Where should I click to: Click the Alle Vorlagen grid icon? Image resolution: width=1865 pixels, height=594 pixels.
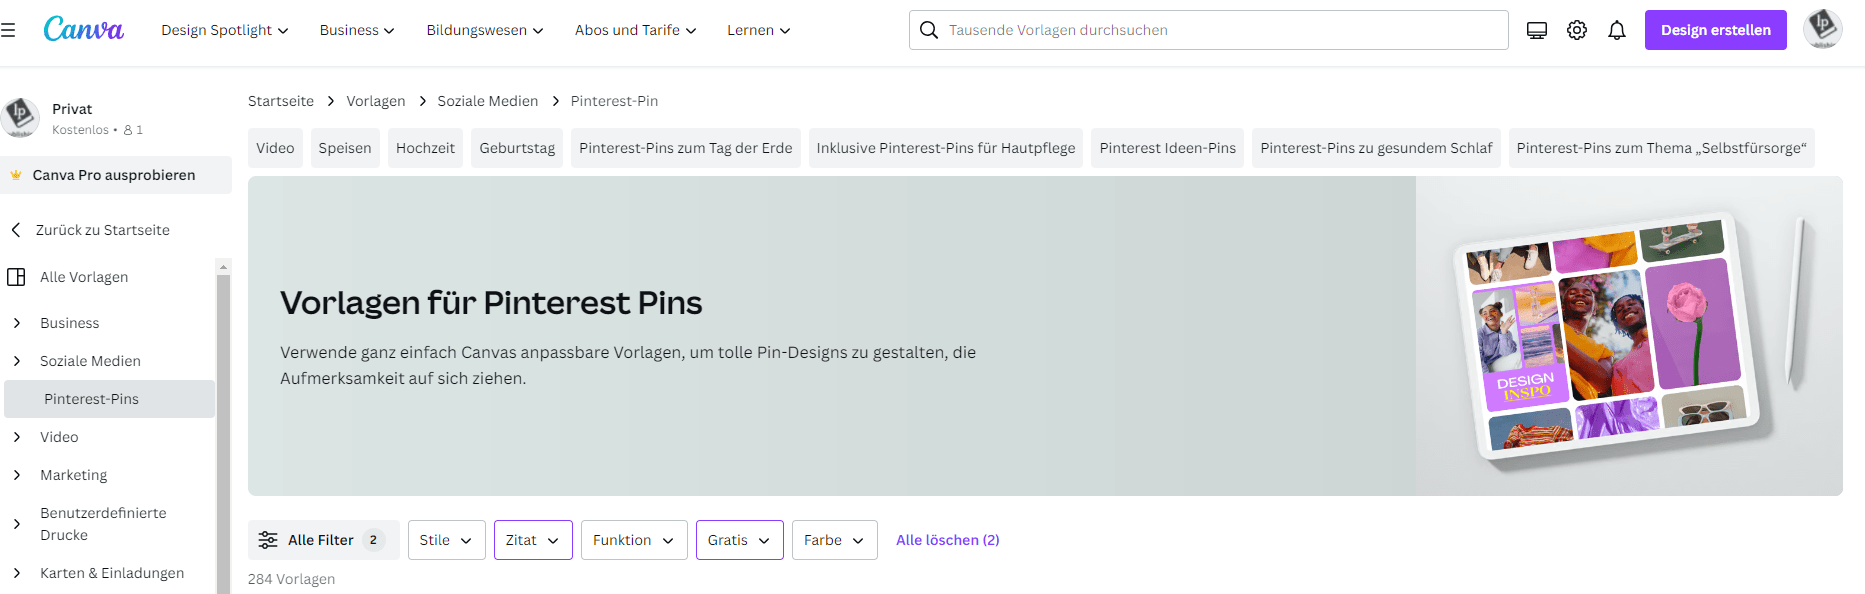point(16,277)
